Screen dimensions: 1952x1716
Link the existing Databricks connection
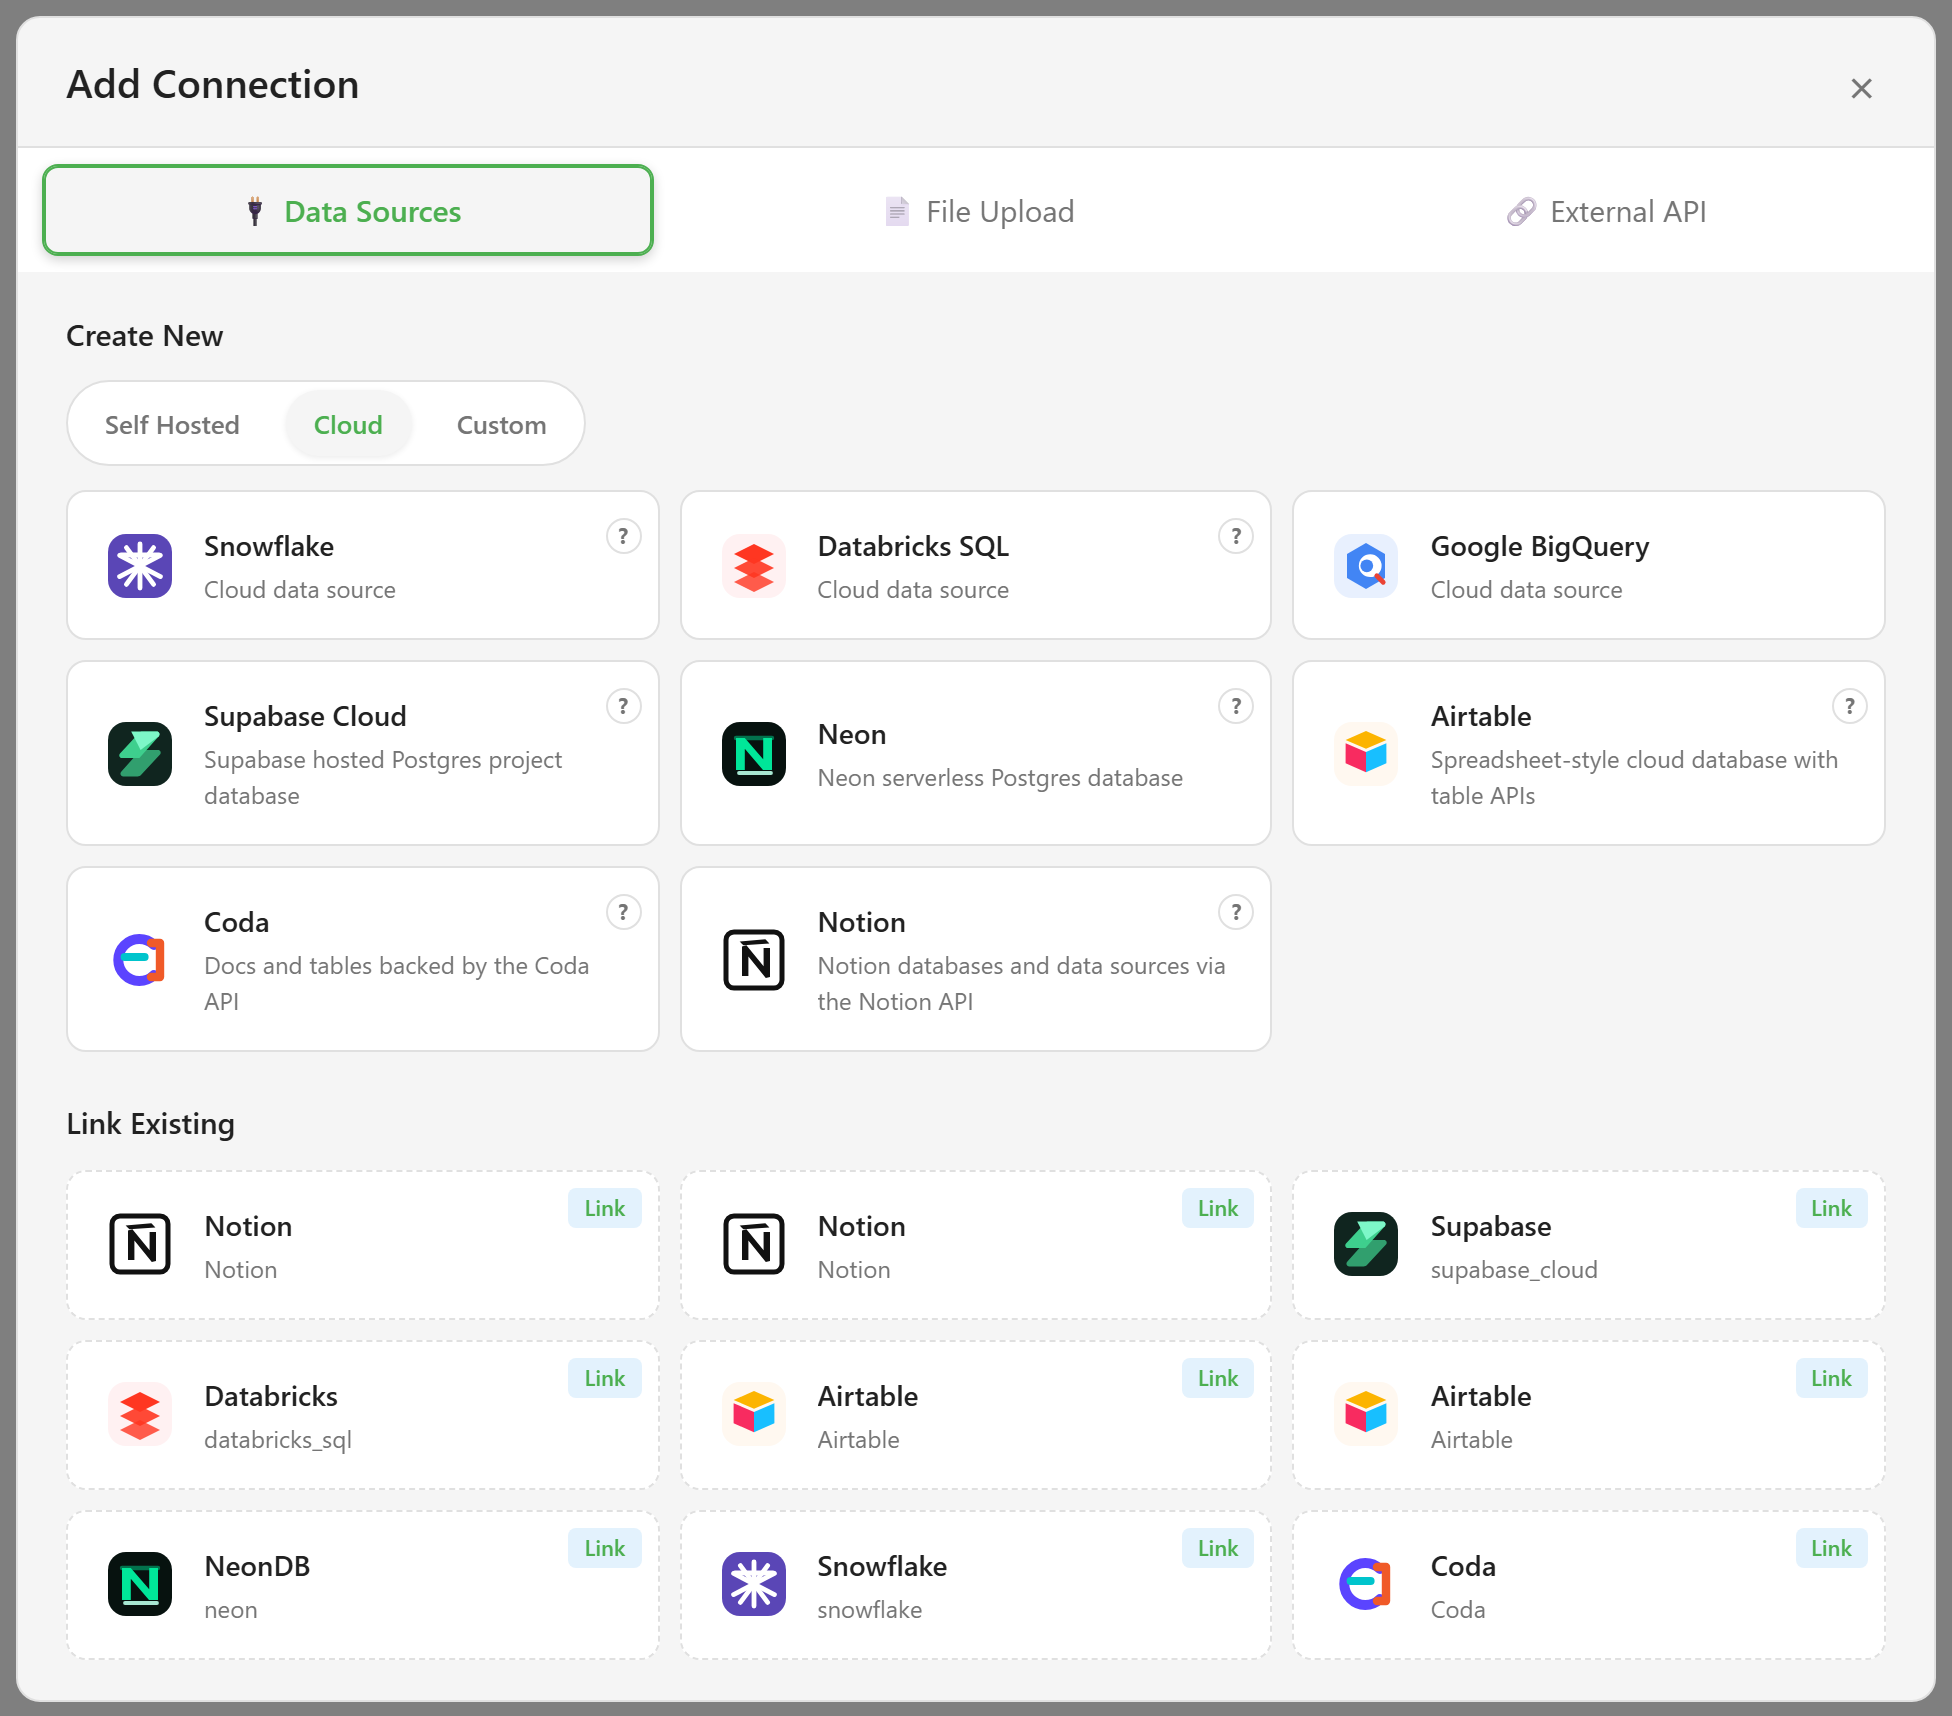[605, 1378]
